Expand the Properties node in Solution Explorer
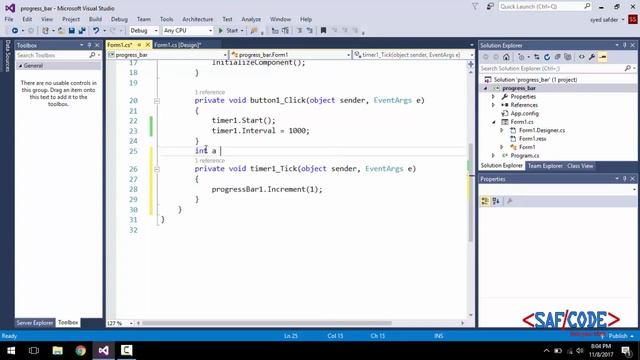Image resolution: width=640 pixels, height=360 pixels. click(x=493, y=97)
